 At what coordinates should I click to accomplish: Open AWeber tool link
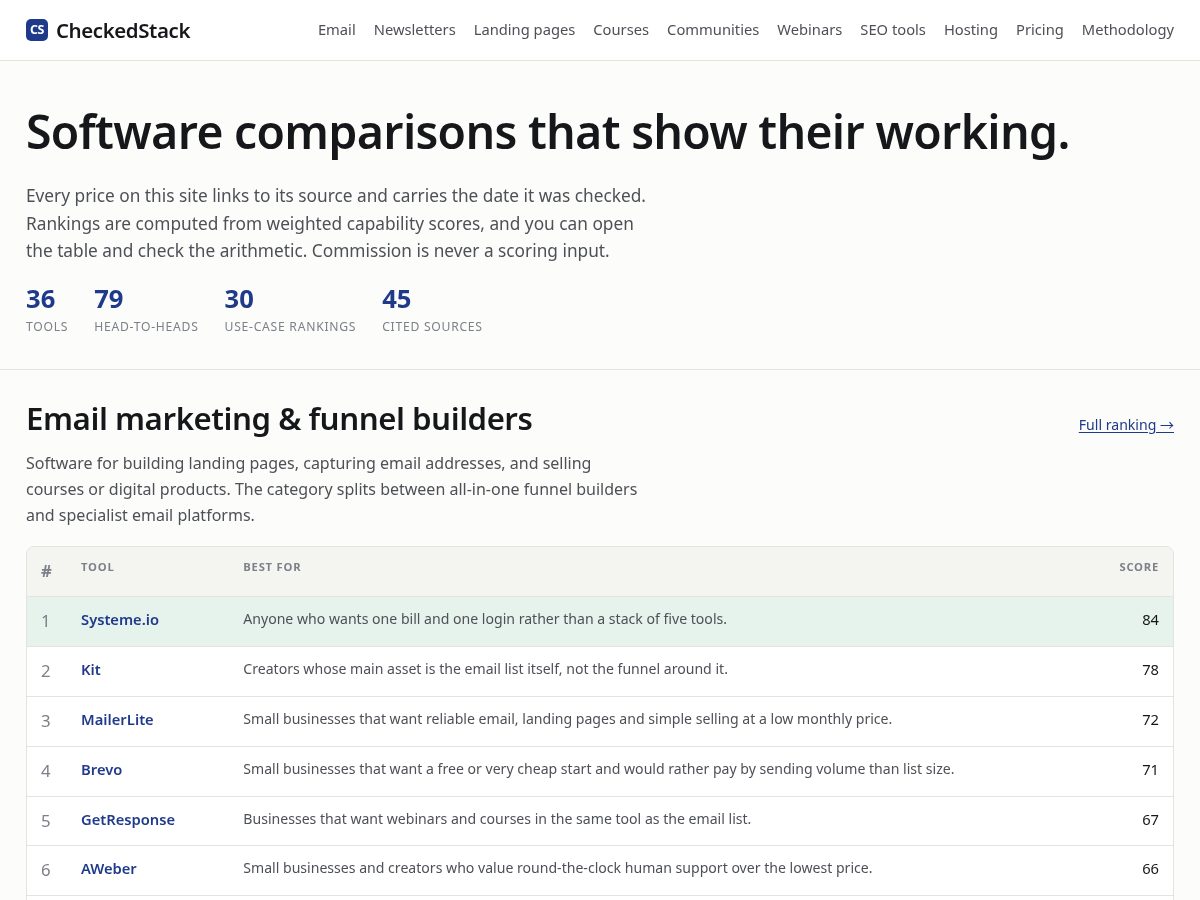click(109, 869)
